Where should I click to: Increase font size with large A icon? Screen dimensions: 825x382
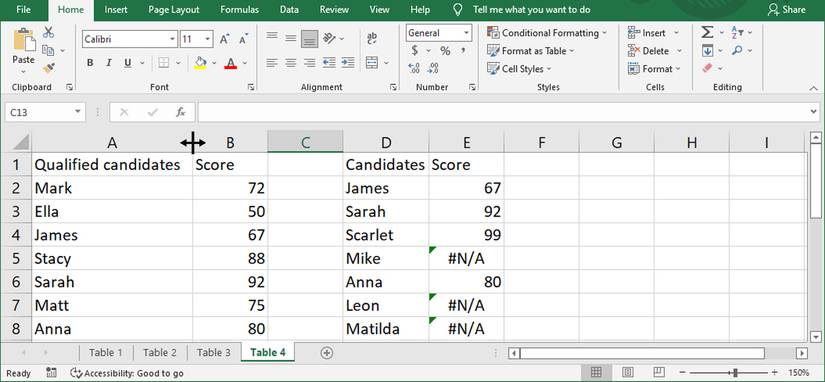tap(224, 39)
